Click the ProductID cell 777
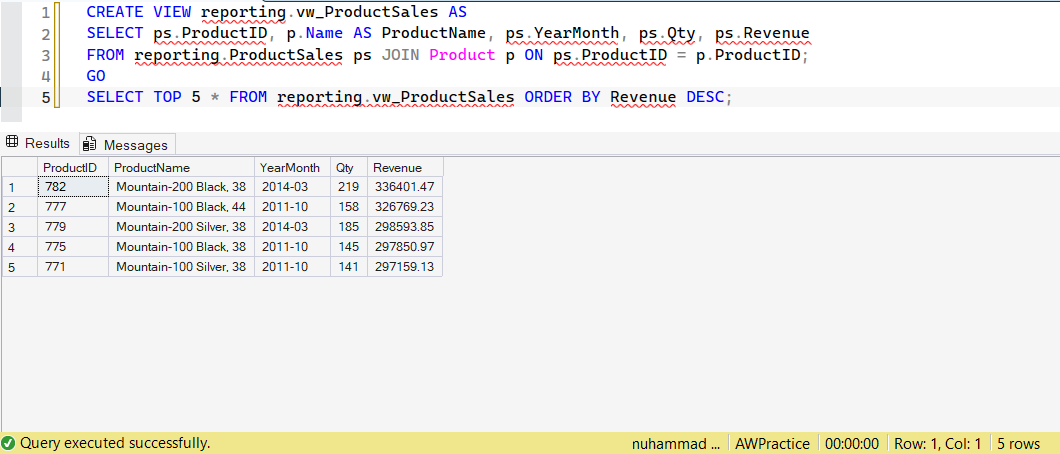 point(73,206)
